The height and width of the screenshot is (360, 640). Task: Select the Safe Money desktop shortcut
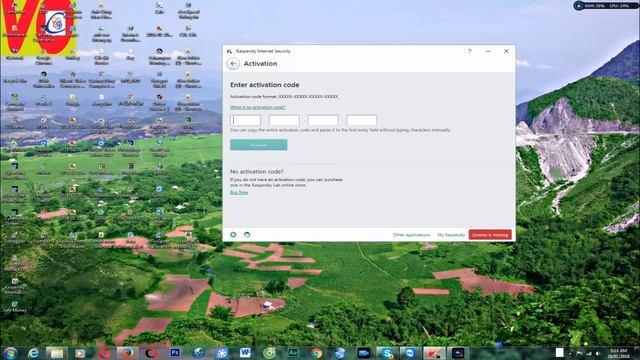(x=15, y=307)
